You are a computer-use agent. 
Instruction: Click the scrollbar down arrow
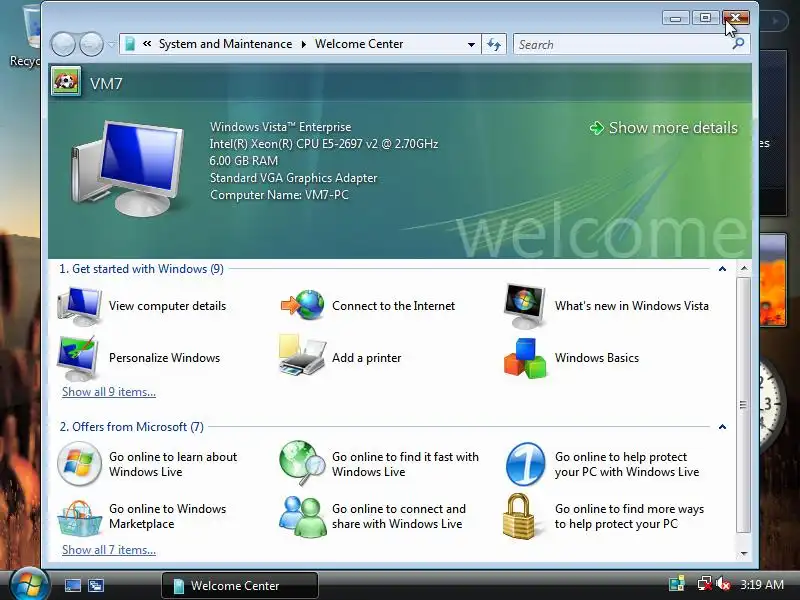pos(744,553)
